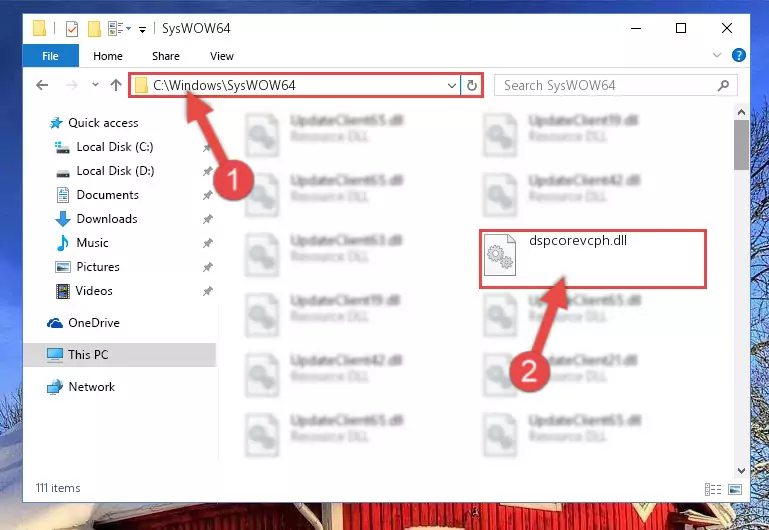The width and height of the screenshot is (769, 530).
Task: Click the address bar path C:\Windows\SysWOW64
Action: [224, 85]
